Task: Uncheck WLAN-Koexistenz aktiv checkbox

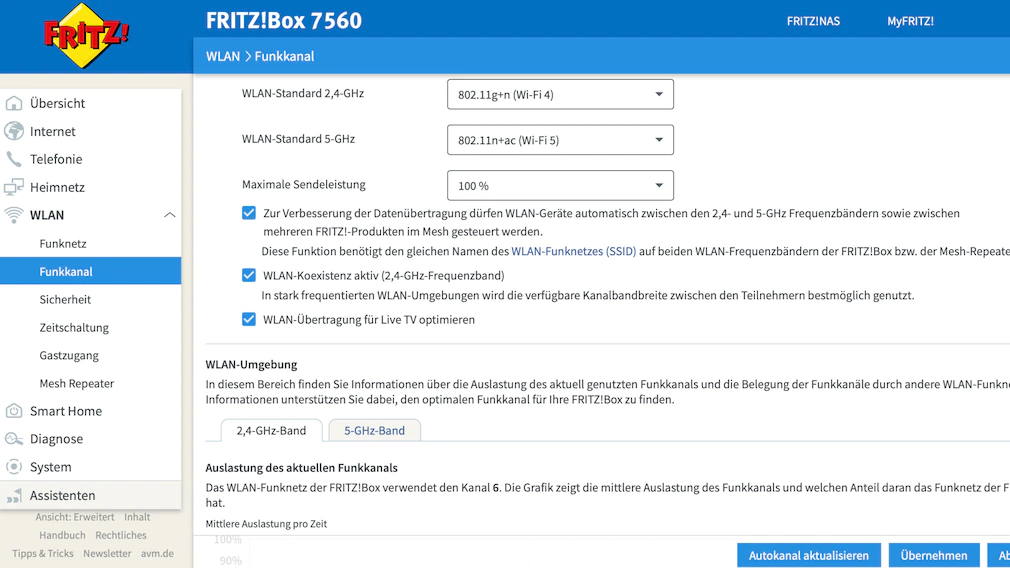Action: (249, 276)
